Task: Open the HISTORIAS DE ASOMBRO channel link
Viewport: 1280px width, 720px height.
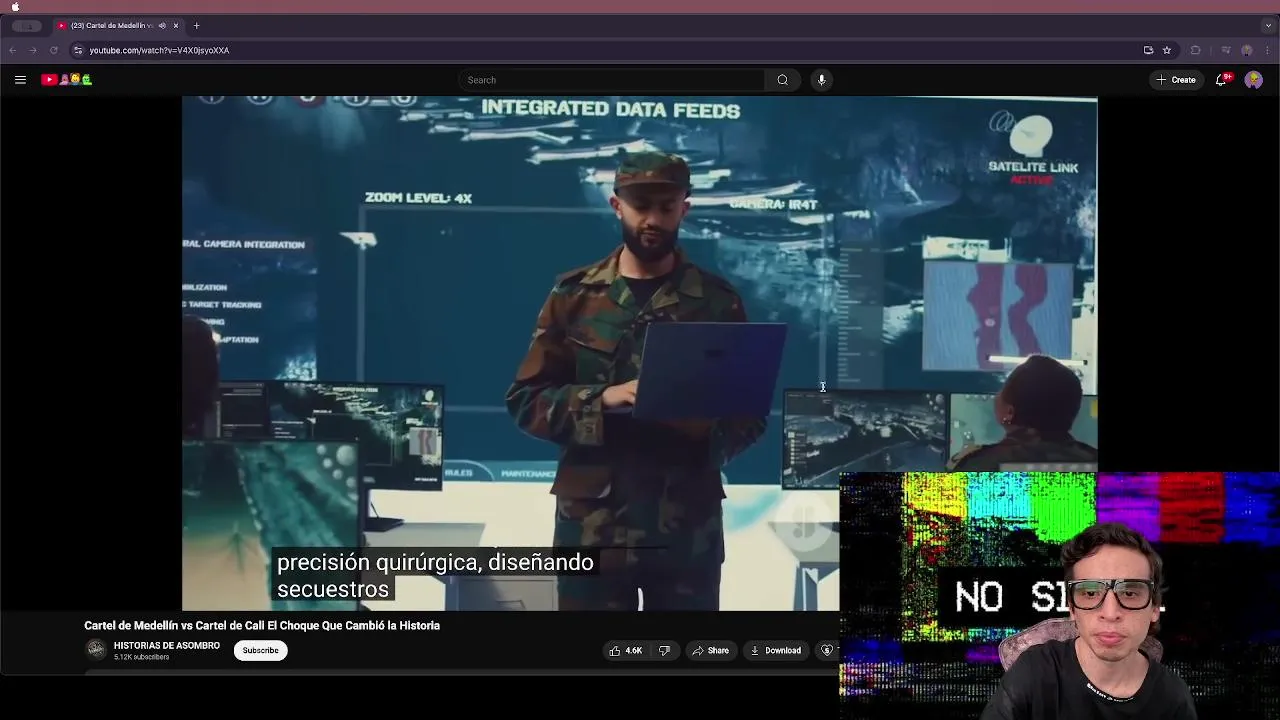Action: 167,646
